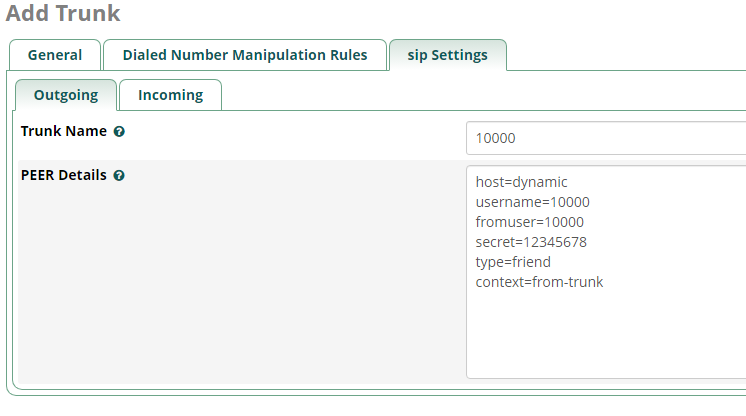Show the Outgoing sub-tab
The image size is (746, 416).
(66, 95)
